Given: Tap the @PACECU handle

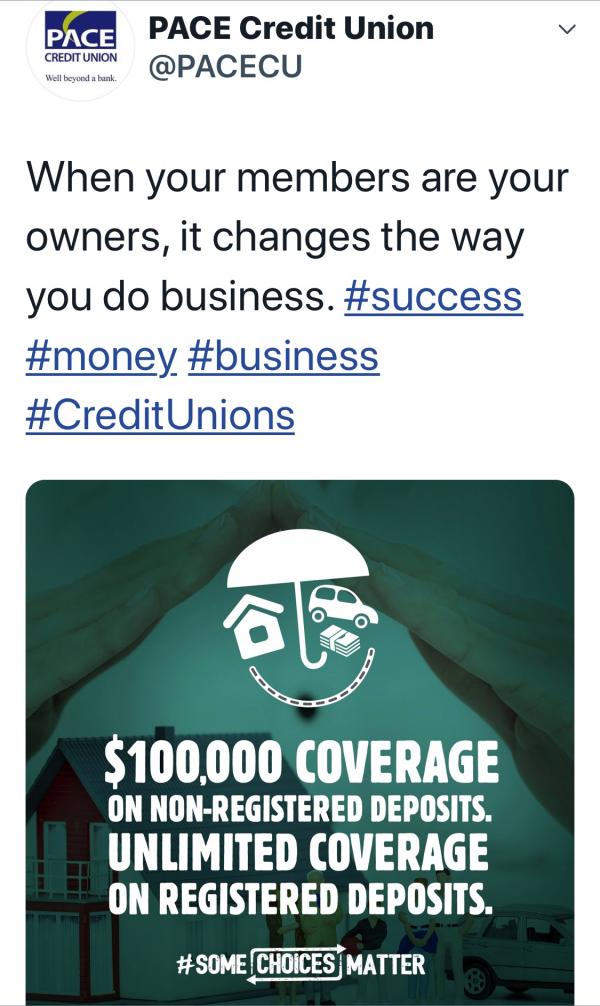Looking at the screenshot, I should pos(225,67).
